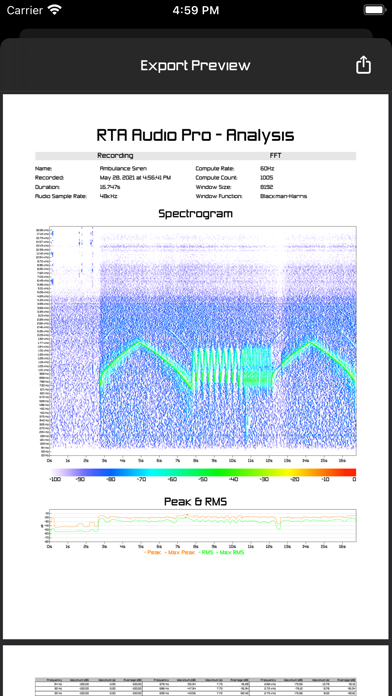
Task: Click the 8192 window size value
Action: tap(266, 187)
